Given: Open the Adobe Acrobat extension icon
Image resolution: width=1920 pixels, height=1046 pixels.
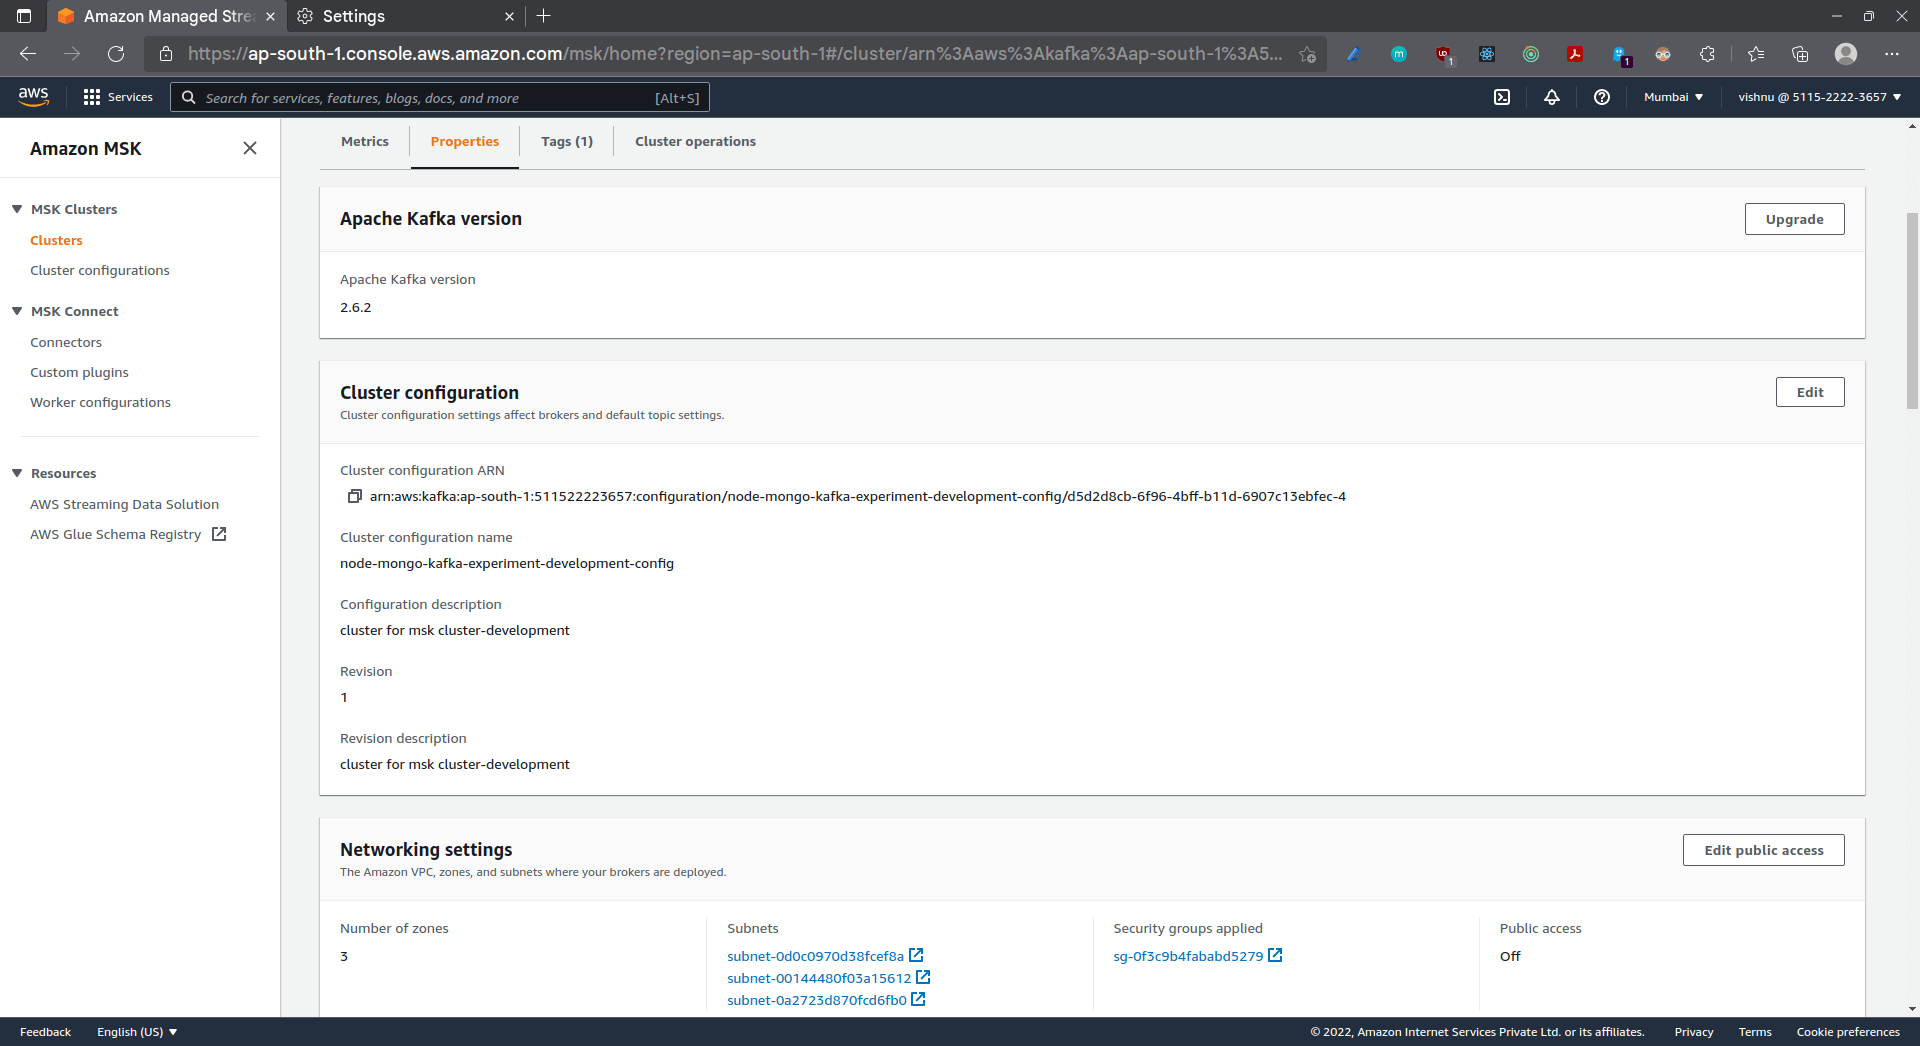Looking at the screenshot, I should point(1575,54).
